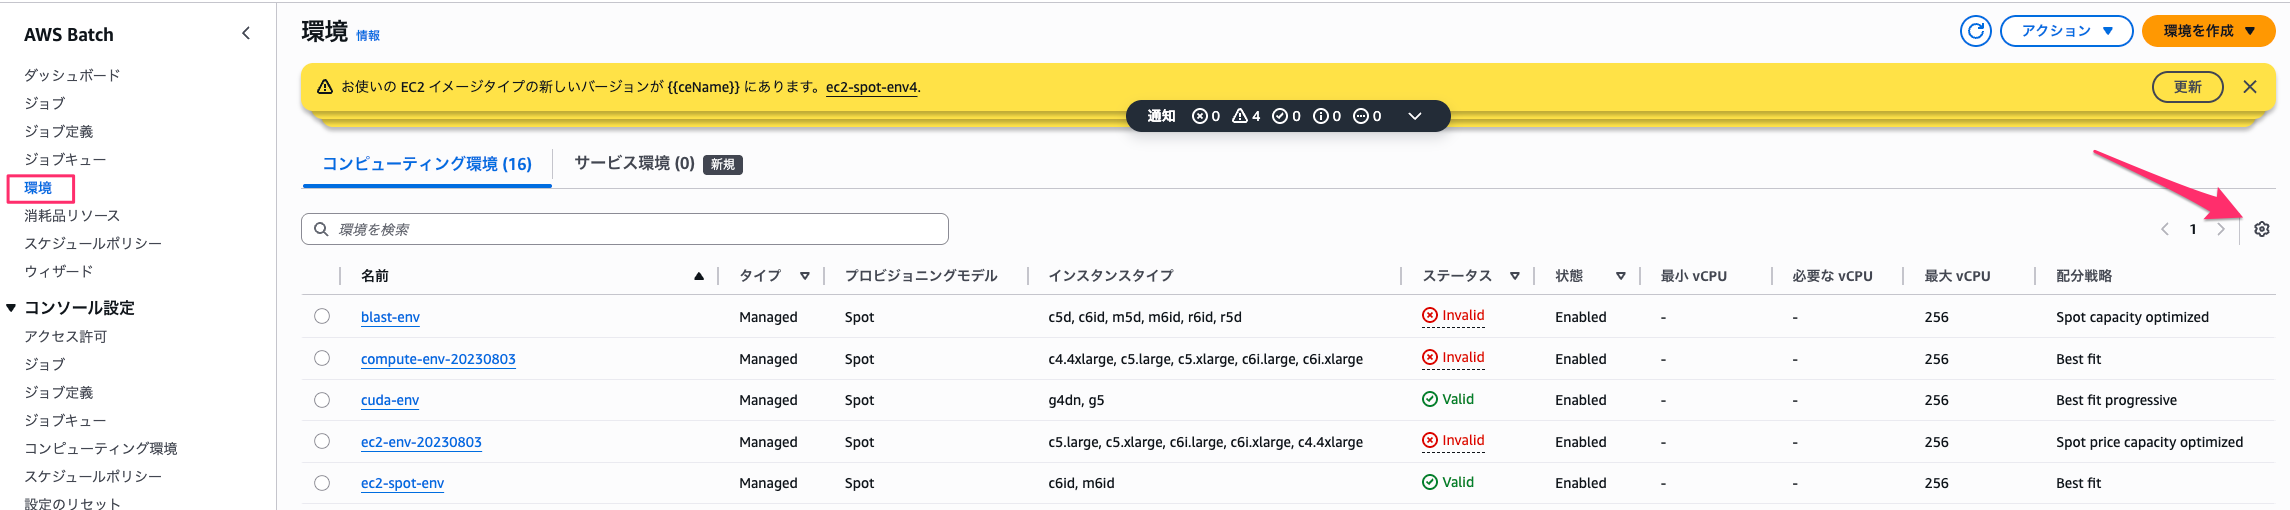Dismiss the yellow warning banner
The image size is (2290, 510).
[2249, 87]
